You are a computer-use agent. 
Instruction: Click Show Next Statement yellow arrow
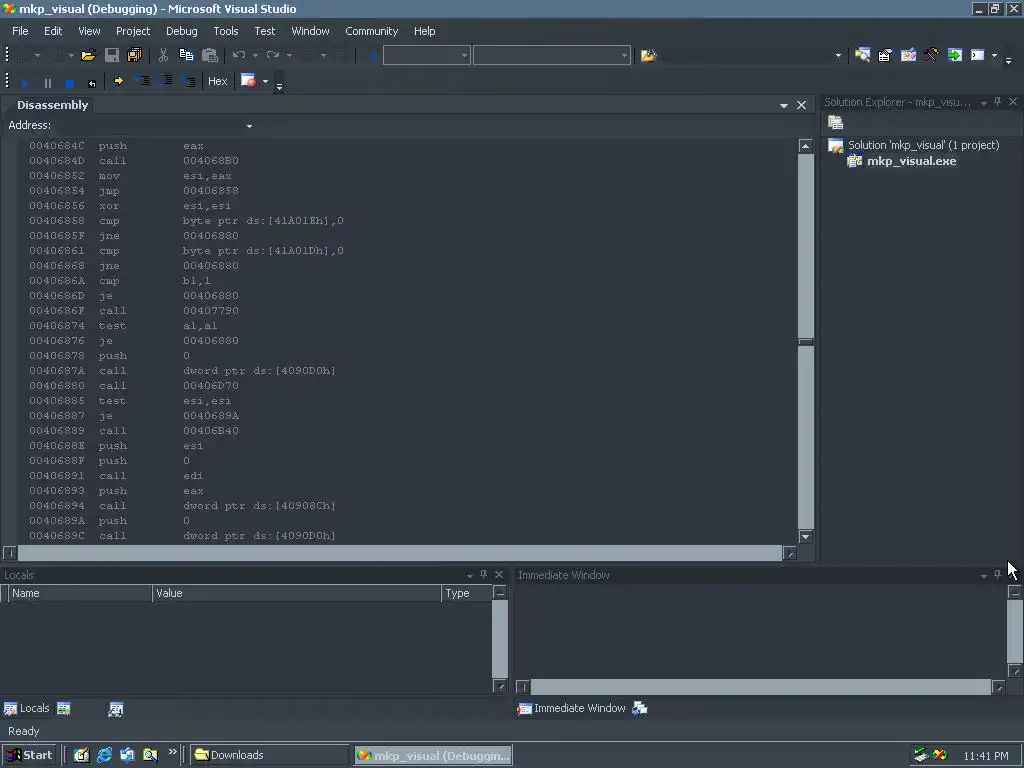coord(118,81)
